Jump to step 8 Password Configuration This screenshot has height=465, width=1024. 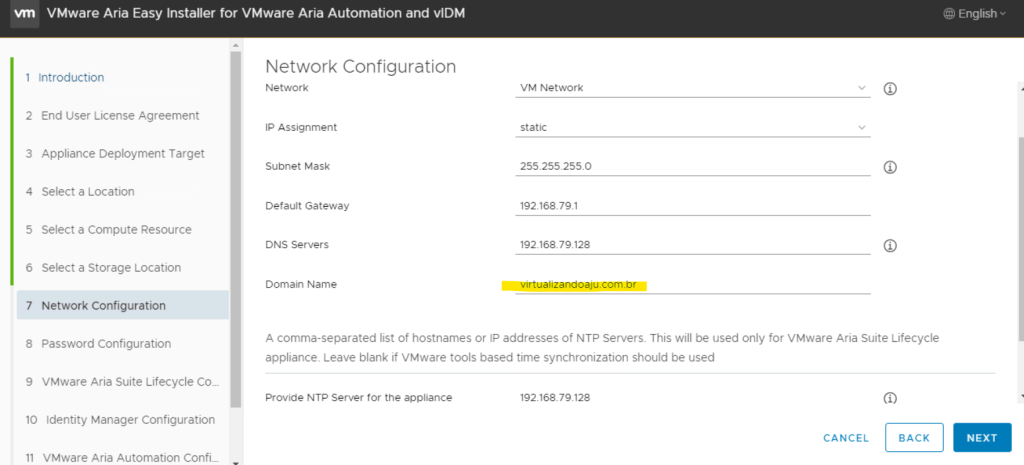pos(106,344)
